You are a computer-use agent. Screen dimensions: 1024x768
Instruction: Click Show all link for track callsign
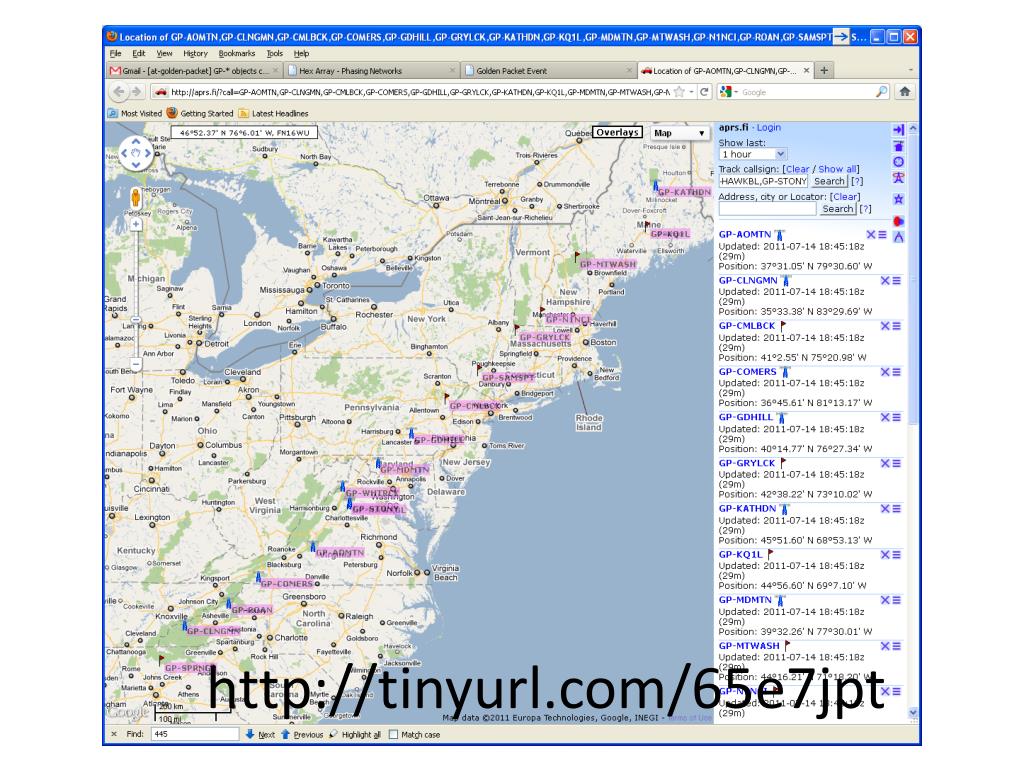click(838, 169)
